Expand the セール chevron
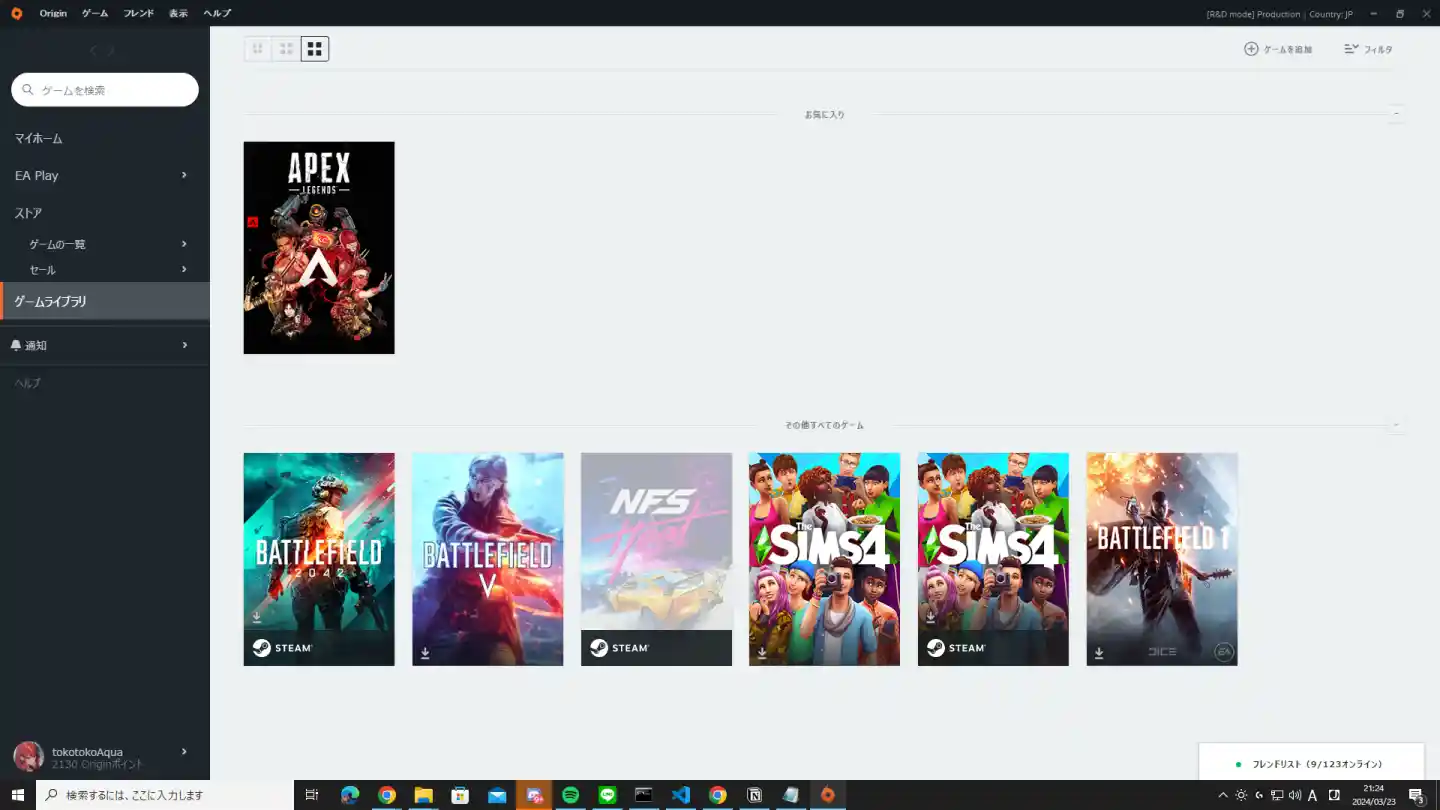This screenshot has height=810, width=1440. tap(184, 269)
